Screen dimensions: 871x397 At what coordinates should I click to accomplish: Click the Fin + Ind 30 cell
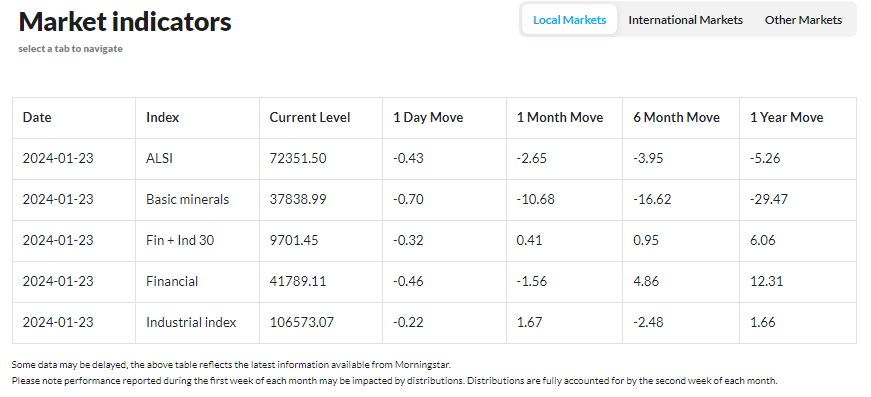[180, 240]
